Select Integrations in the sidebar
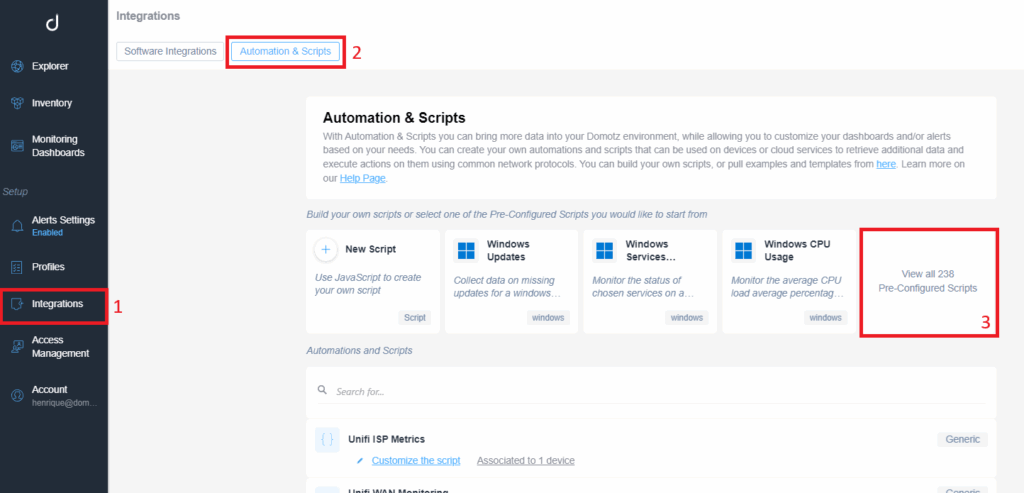The height and width of the screenshot is (493, 1024). tap(55, 304)
